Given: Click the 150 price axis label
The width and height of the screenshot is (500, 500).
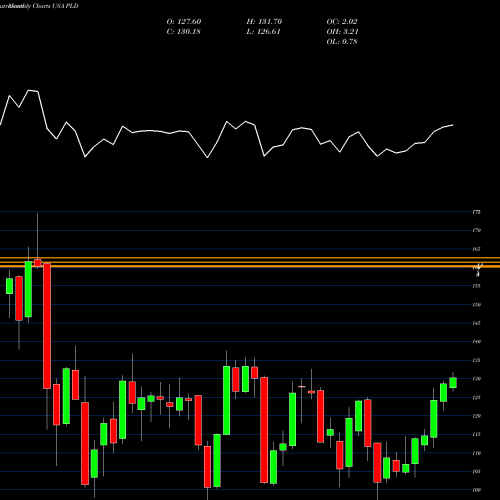Looking at the screenshot, I should click(x=477, y=305).
